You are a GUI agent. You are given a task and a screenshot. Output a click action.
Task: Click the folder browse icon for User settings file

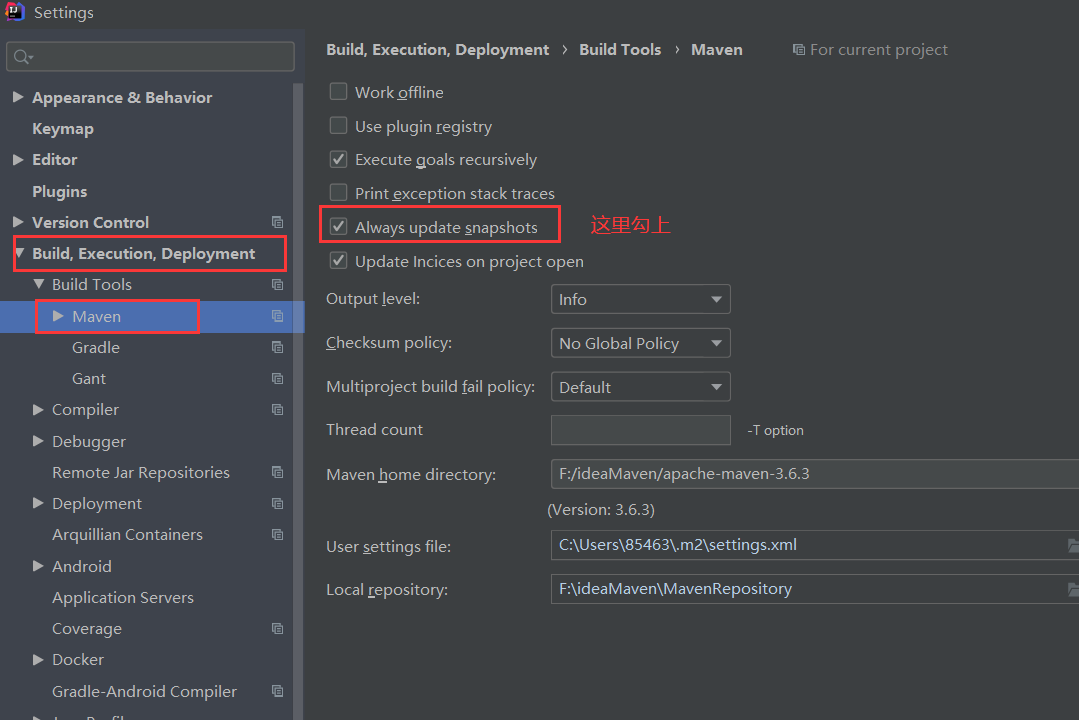[x=1072, y=545]
